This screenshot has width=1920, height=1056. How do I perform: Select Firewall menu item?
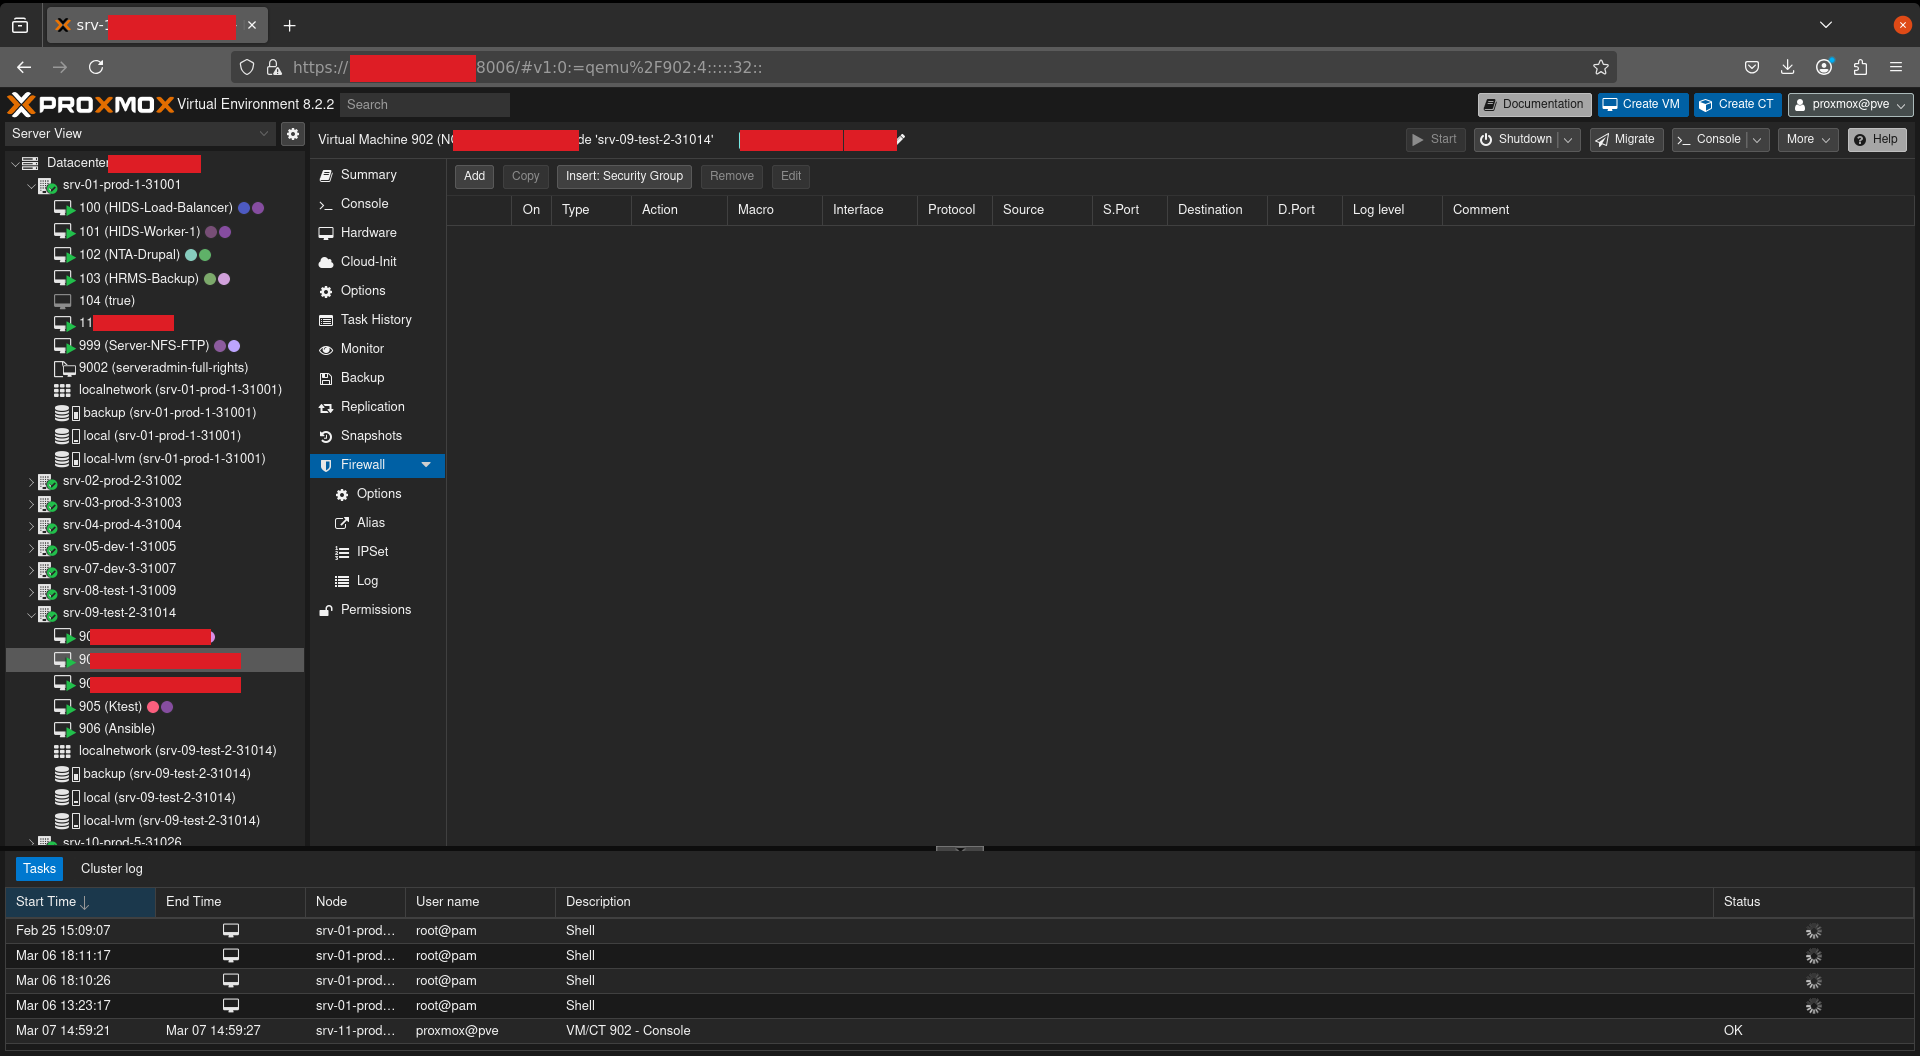[378, 465]
